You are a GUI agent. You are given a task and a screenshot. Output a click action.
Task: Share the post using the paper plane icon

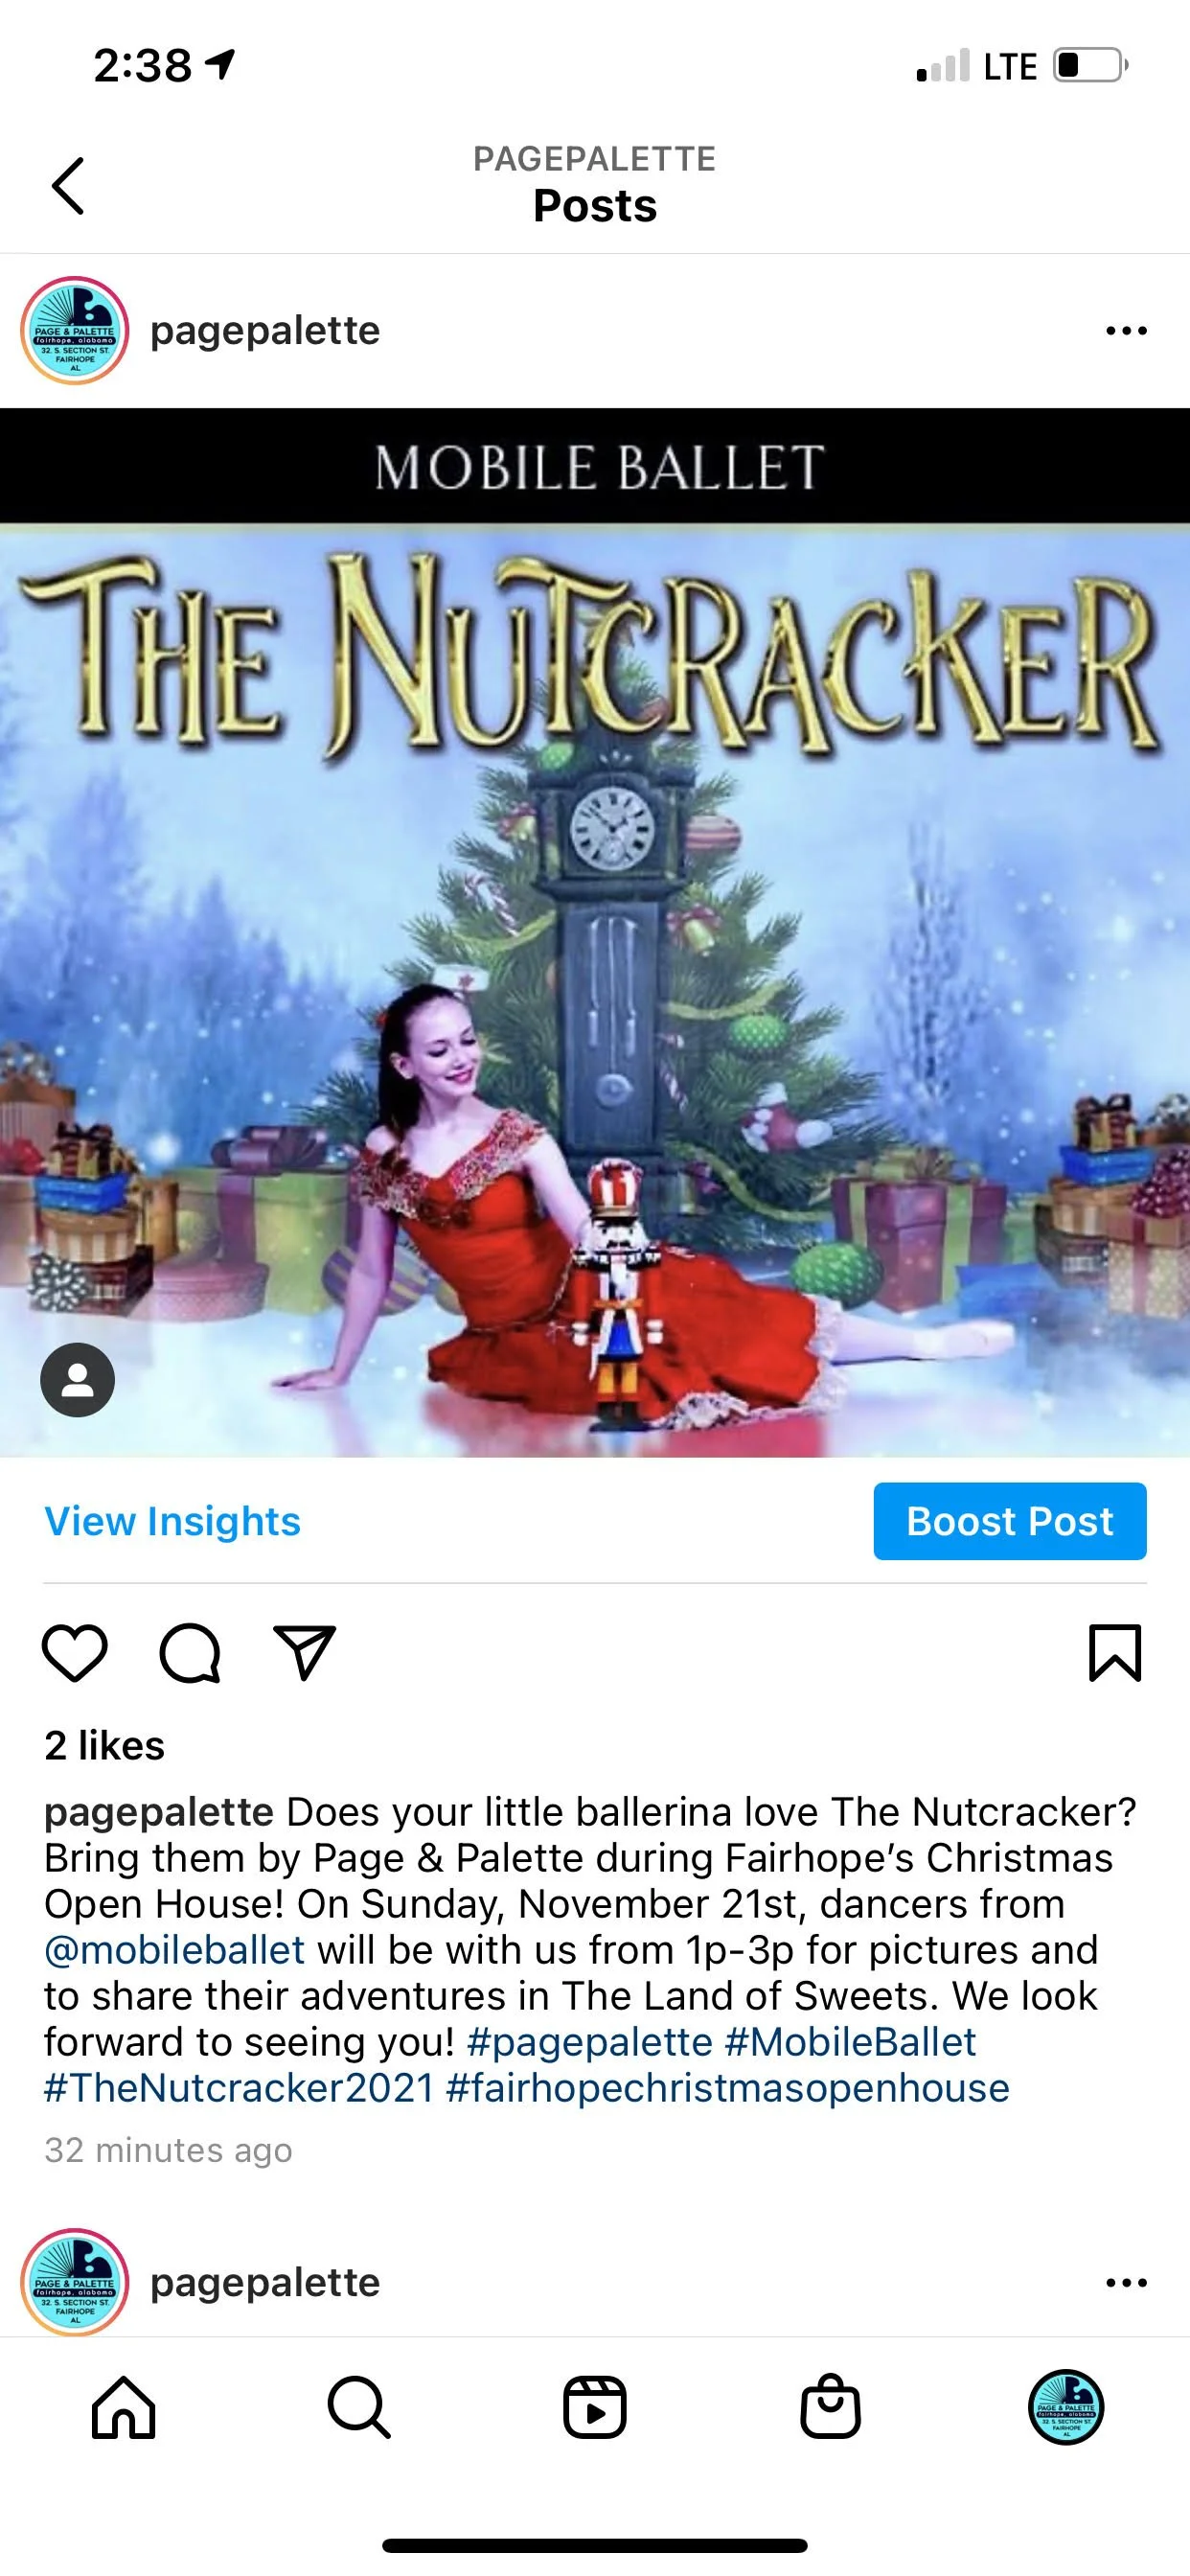[305, 1652]
